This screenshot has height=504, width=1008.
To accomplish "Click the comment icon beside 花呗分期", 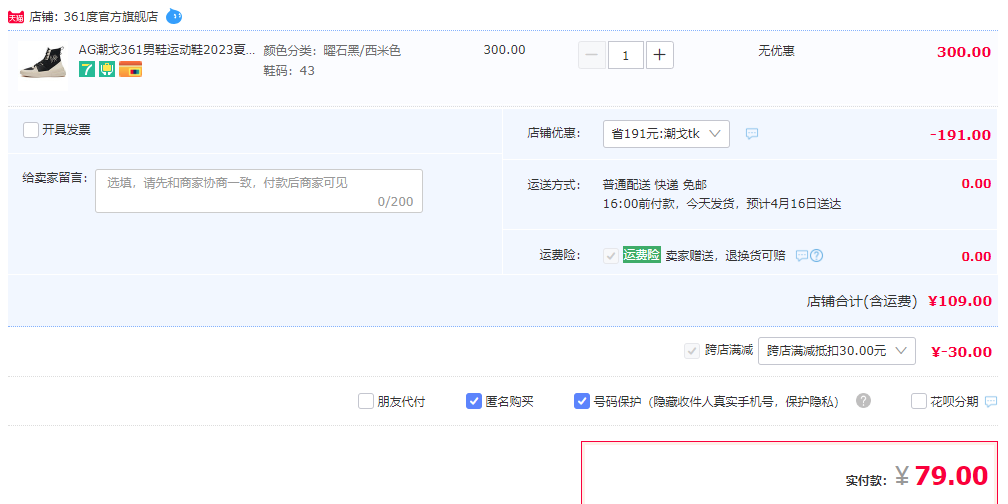I will point(991,402).
